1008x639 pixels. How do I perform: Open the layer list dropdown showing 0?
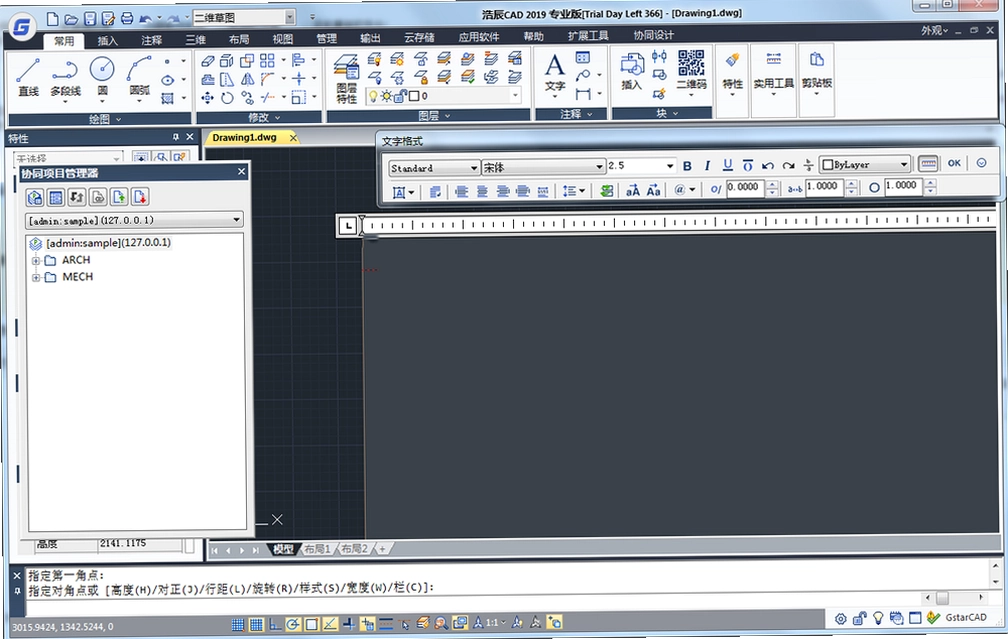(x=442, y=96)
